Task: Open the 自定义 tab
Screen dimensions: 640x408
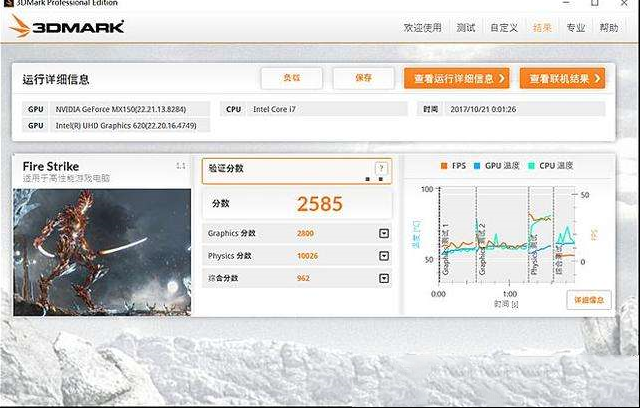Action: click(504, 28)
